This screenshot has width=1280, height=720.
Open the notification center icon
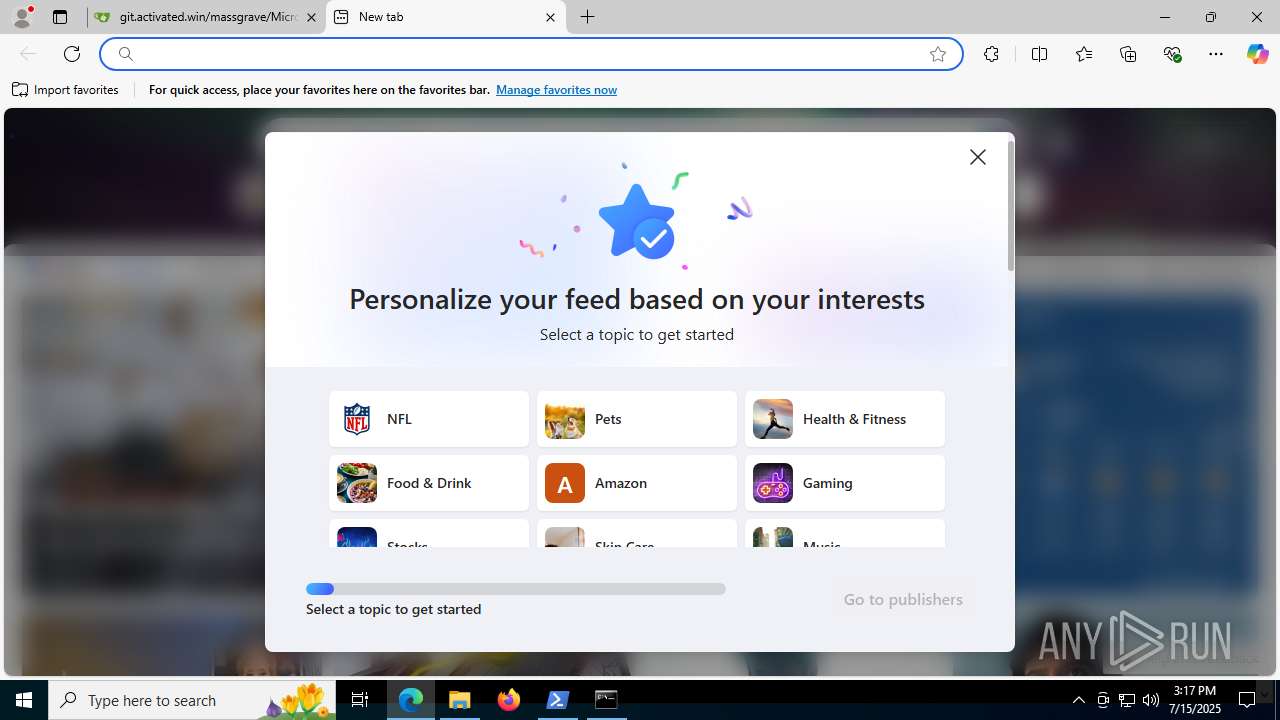1247,700
